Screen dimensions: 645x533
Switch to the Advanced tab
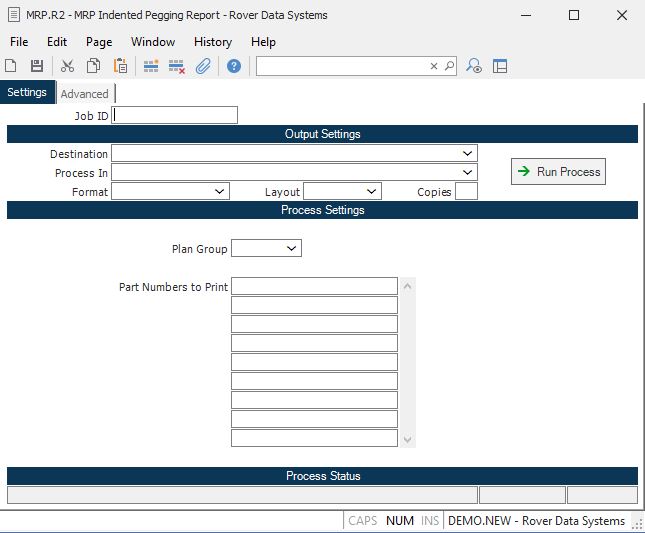click(x=85, y=94)
